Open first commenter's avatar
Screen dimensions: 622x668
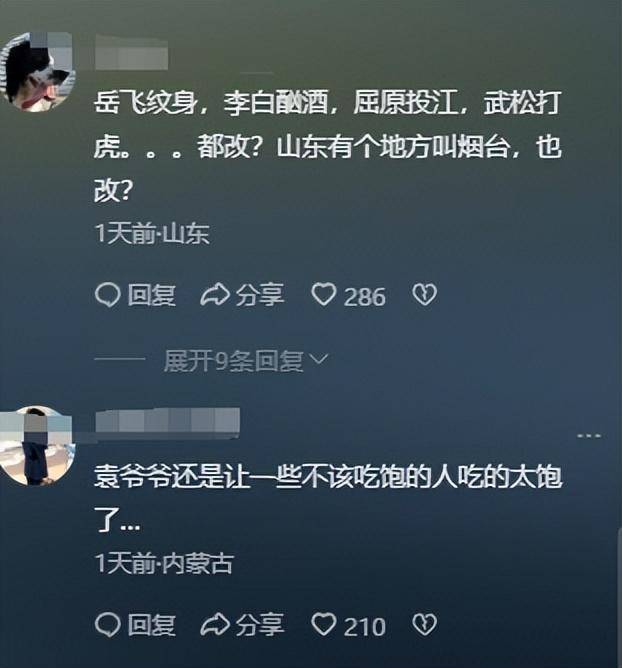[x=37, y=72]
